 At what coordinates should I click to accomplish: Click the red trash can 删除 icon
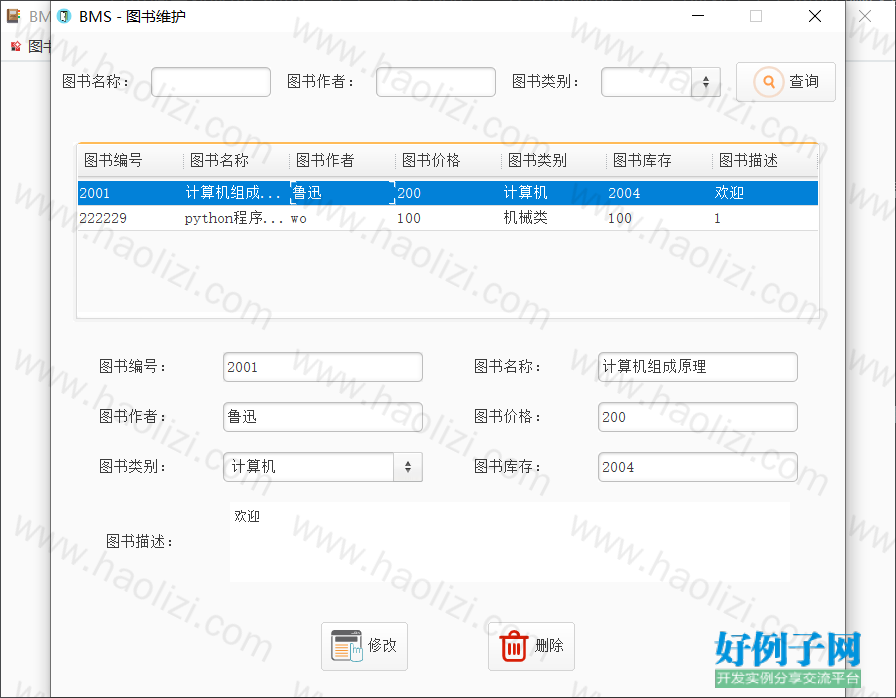[513, 645]
